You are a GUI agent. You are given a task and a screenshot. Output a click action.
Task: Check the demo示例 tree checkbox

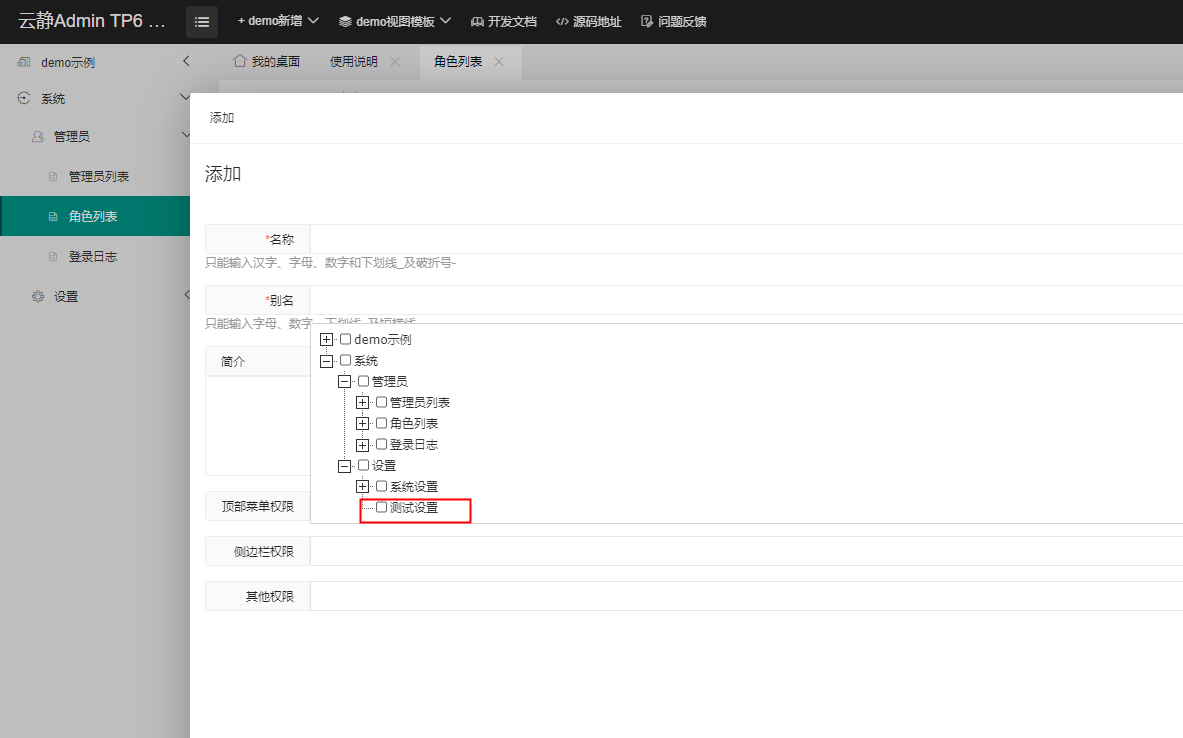click(x=346, y=339)
